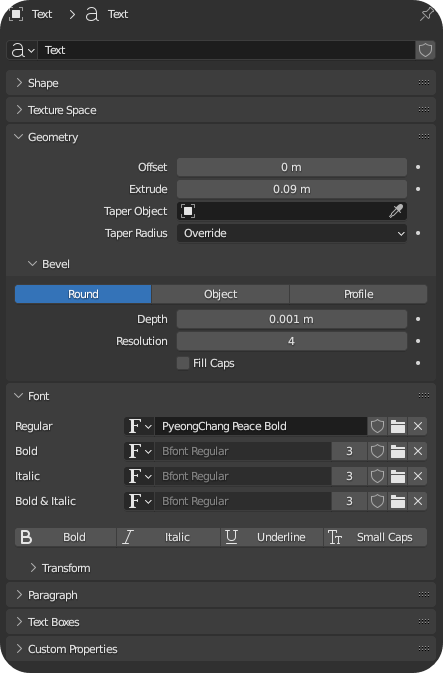
Task: Click the object icon in Taper Object field
Action: 188,211
